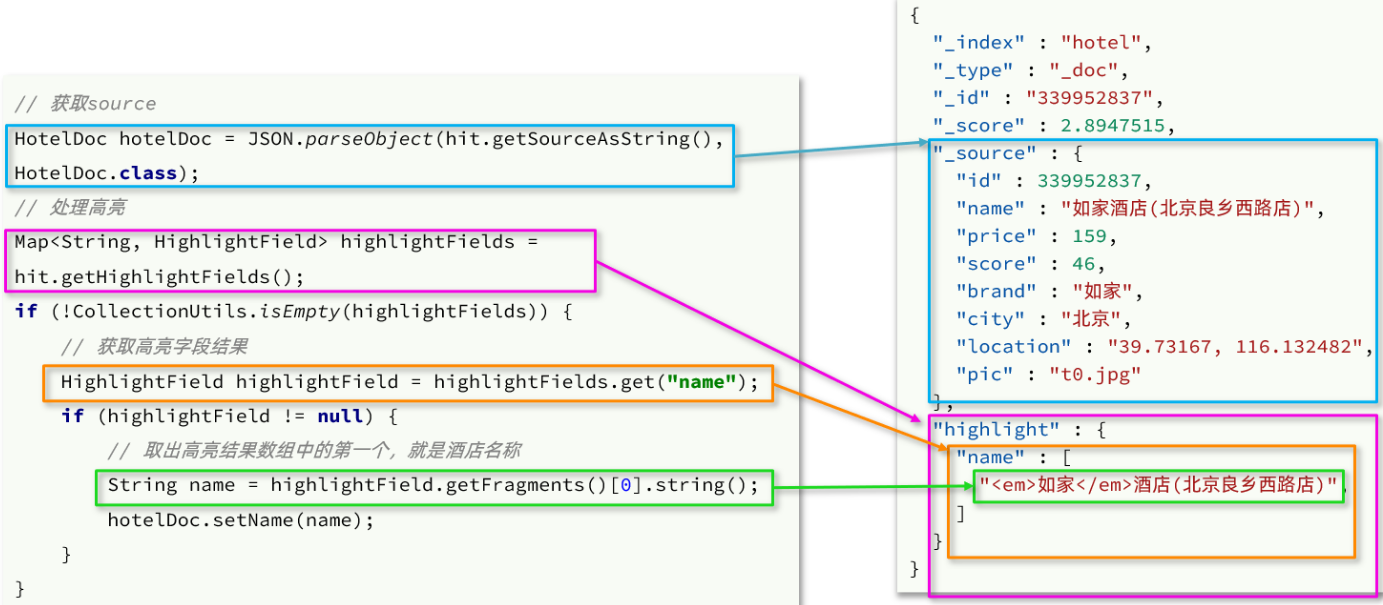Click the JSON key "location"
Screen dimensions: 1383x605
pos(1014,347)
